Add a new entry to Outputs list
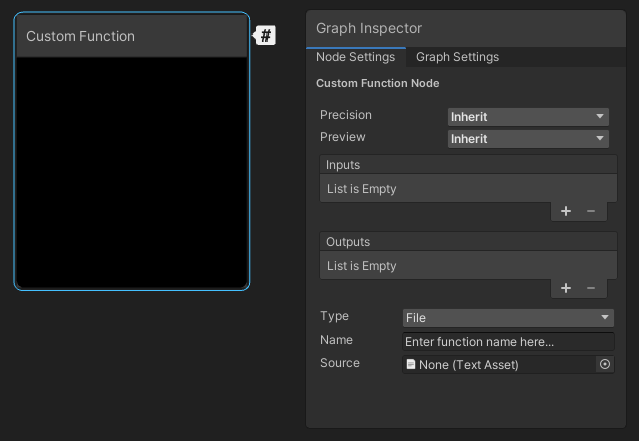The image size is (639, 441). click(566, 288)
